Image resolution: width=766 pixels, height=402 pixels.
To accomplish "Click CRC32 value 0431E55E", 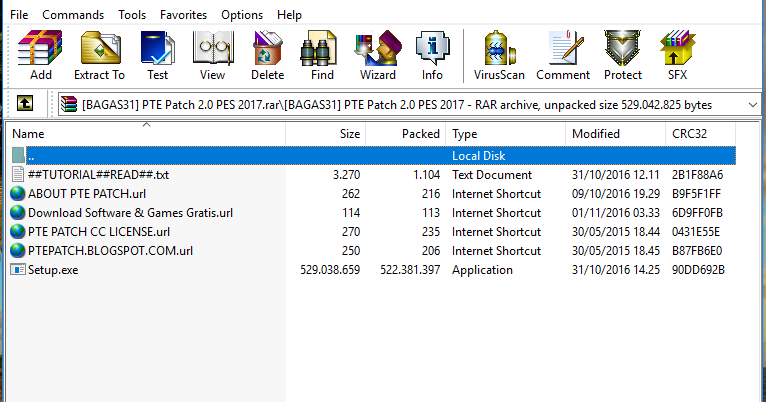I will coord(696,232).
